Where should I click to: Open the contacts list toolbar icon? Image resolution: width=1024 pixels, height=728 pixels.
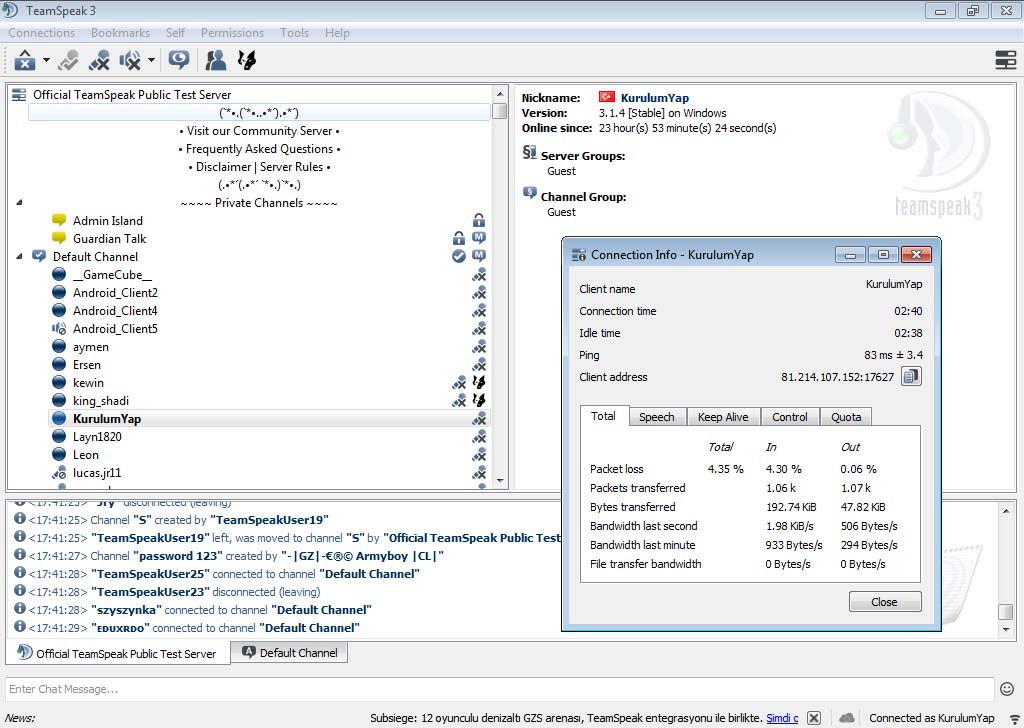tap(216, 60)
